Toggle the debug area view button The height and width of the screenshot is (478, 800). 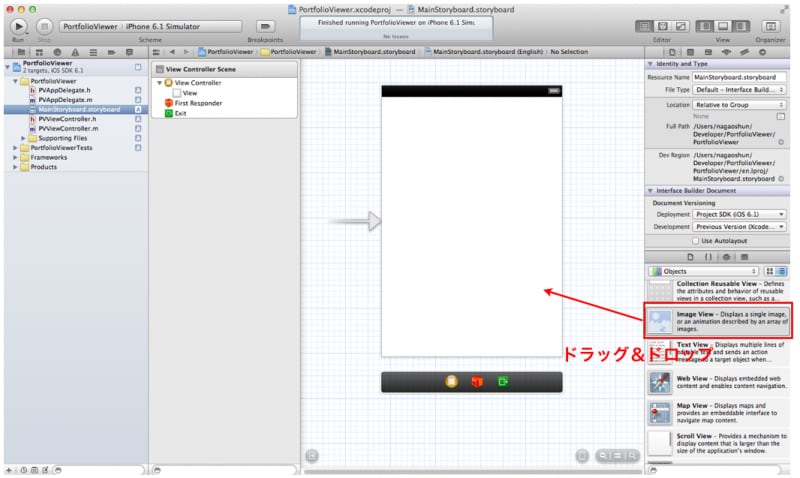coord(723,26)
